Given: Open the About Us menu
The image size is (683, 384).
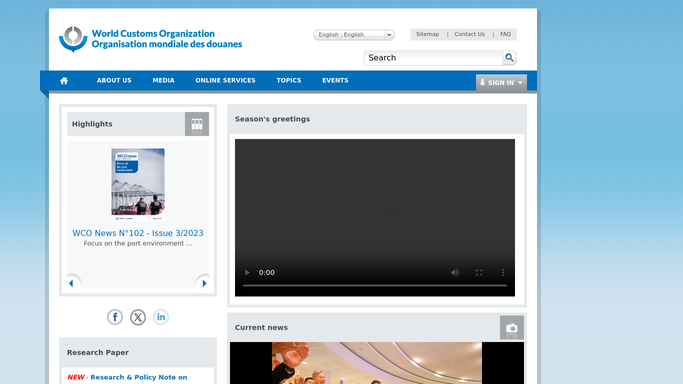Looking at the screenshot, I should [x=114, y=81].
